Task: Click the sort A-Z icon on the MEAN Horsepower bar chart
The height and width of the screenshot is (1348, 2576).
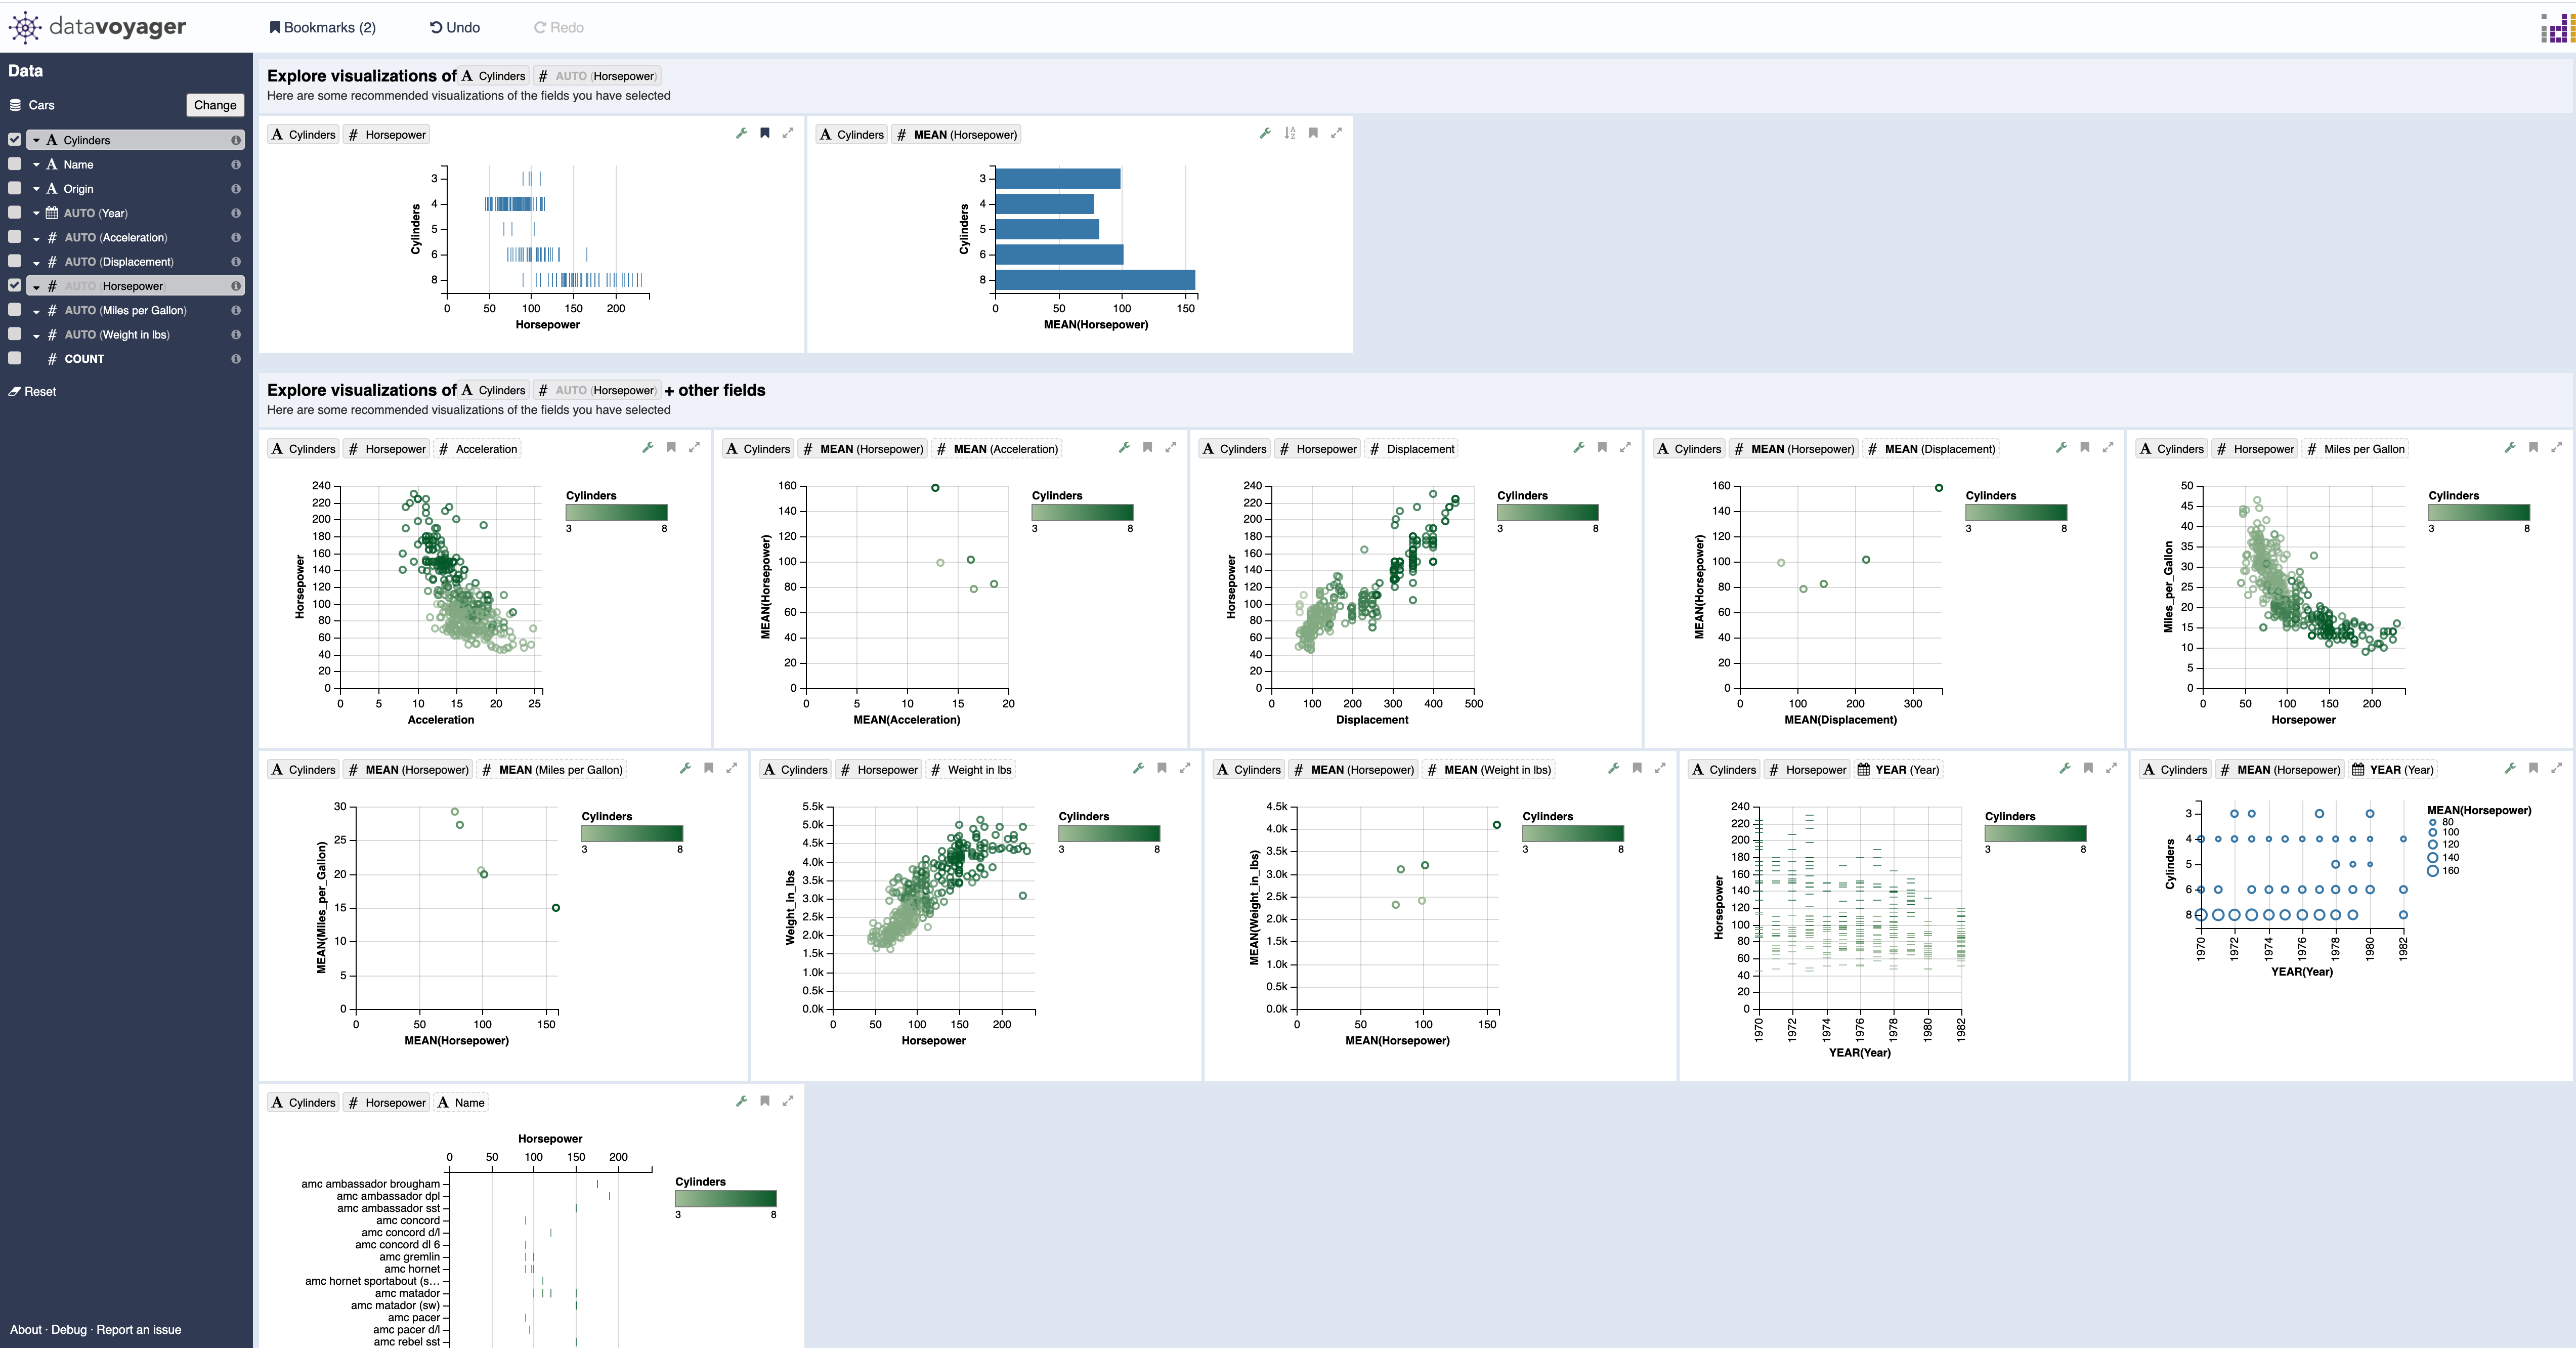Action: (1290, 133)
